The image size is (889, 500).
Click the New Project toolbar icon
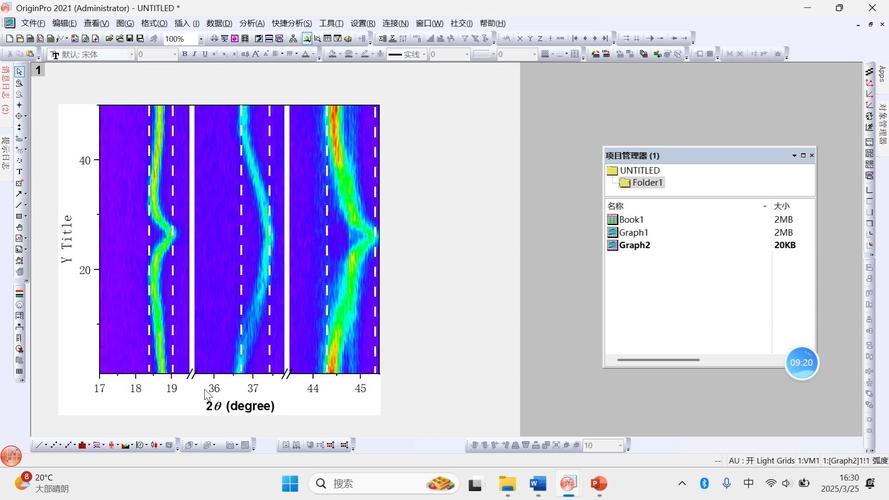pos(7,39)
